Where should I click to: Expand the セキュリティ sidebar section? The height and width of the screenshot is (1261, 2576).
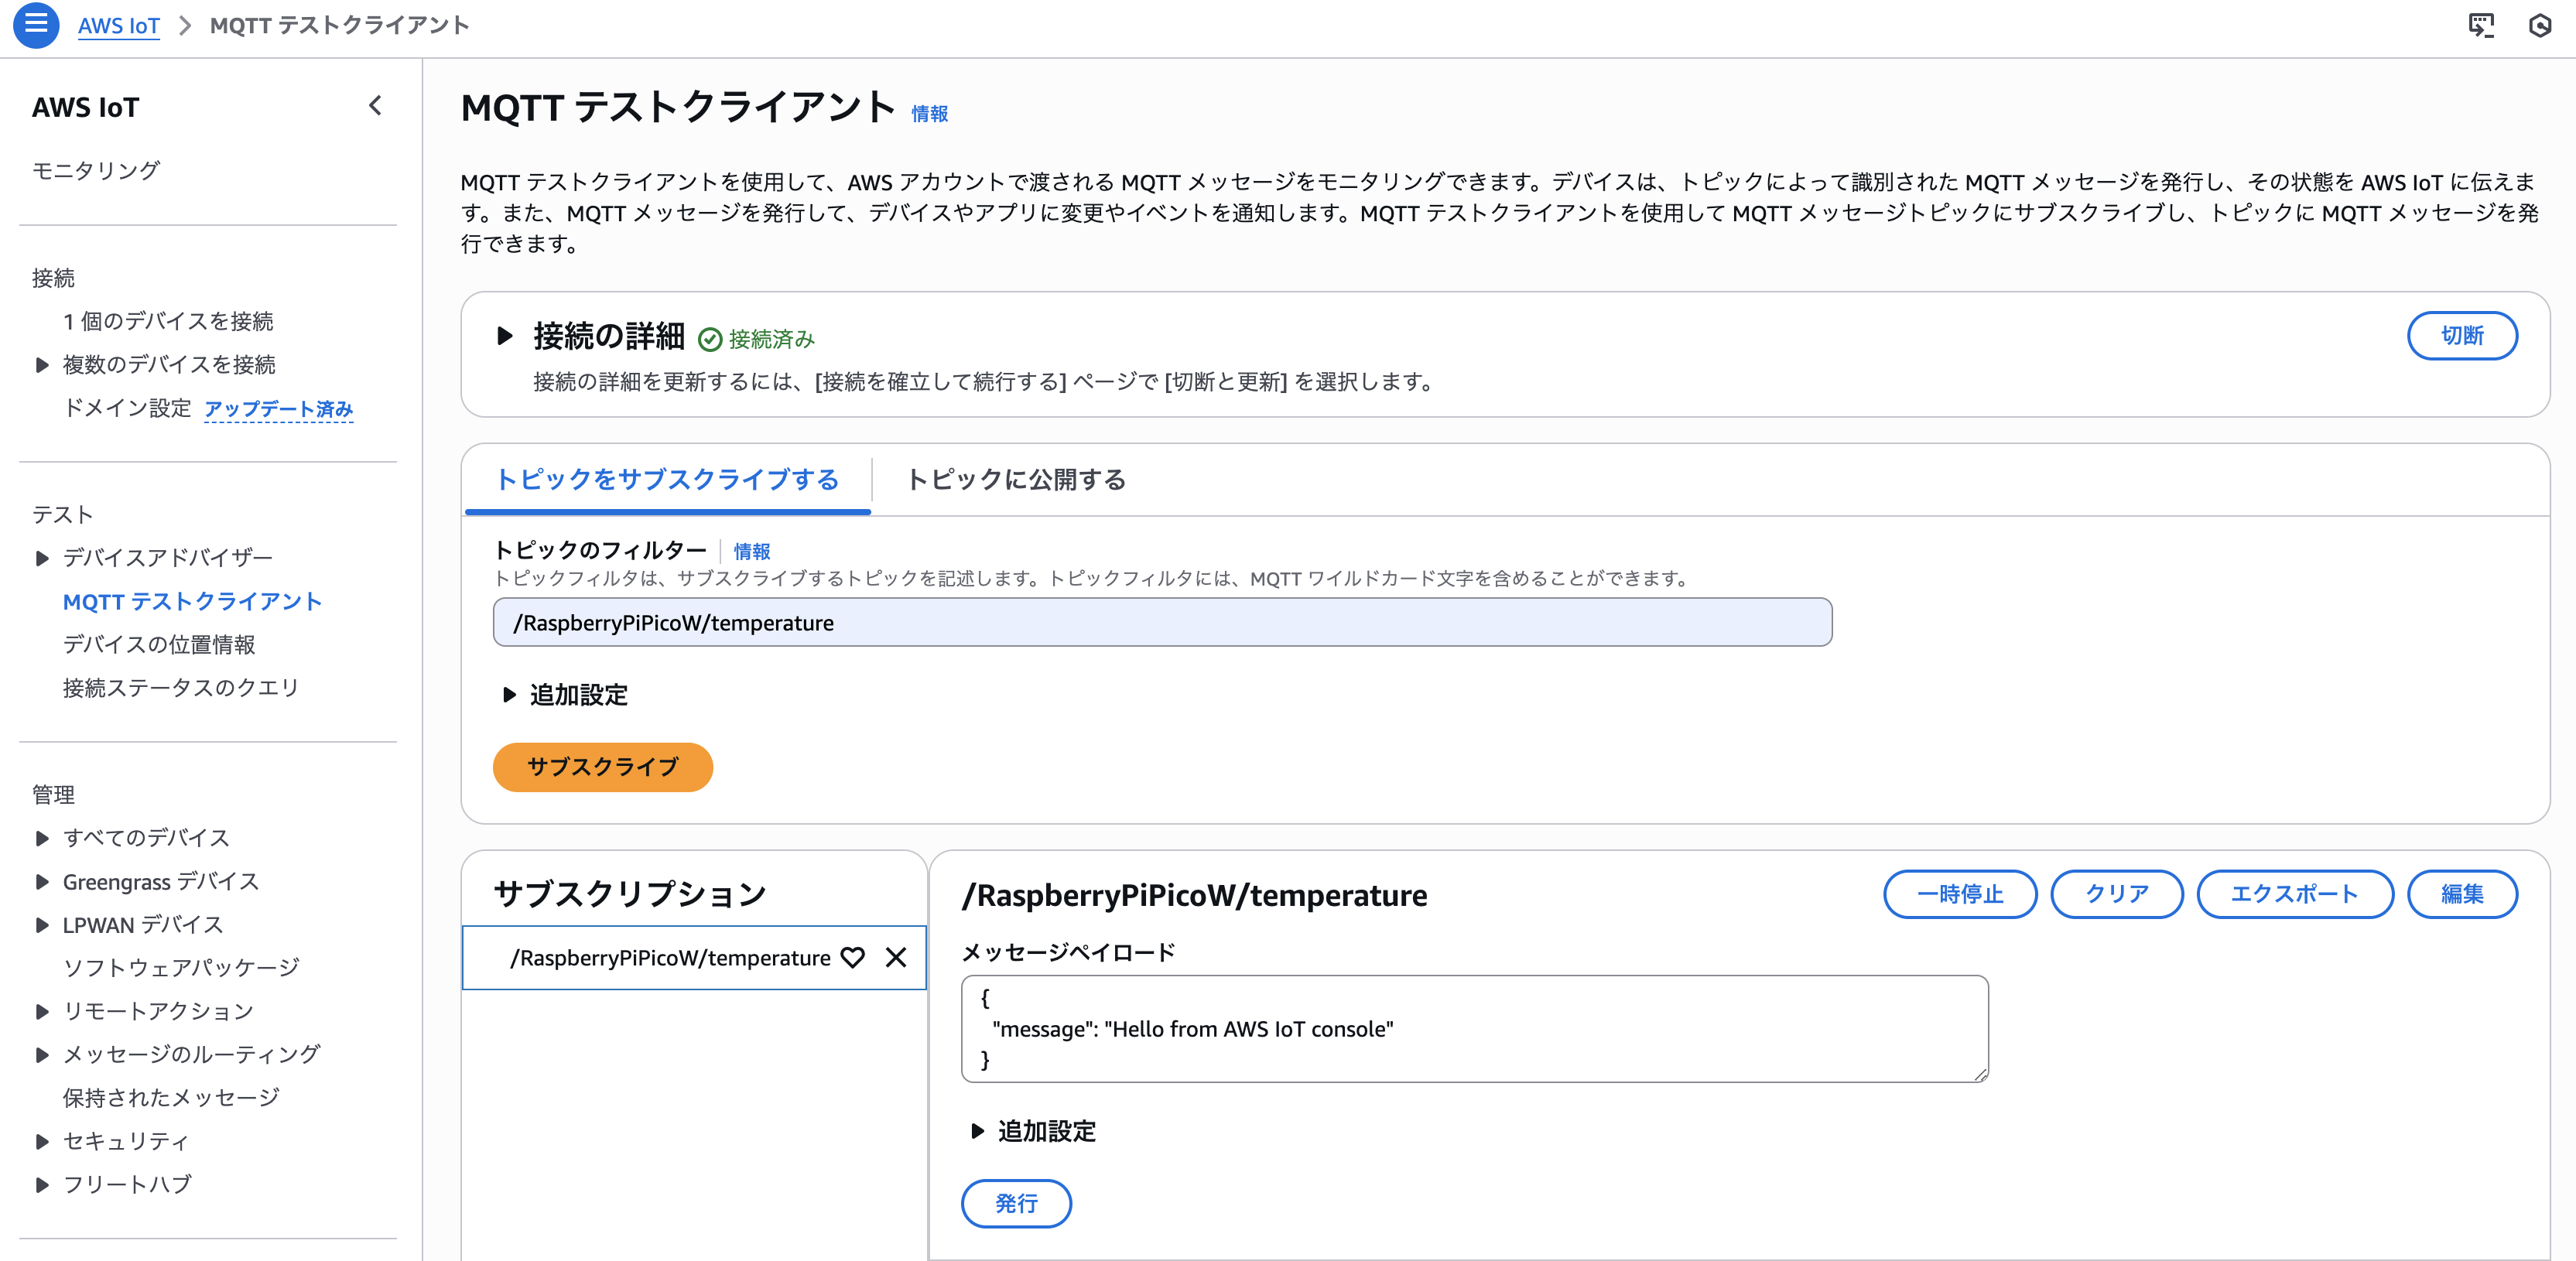42,1141
